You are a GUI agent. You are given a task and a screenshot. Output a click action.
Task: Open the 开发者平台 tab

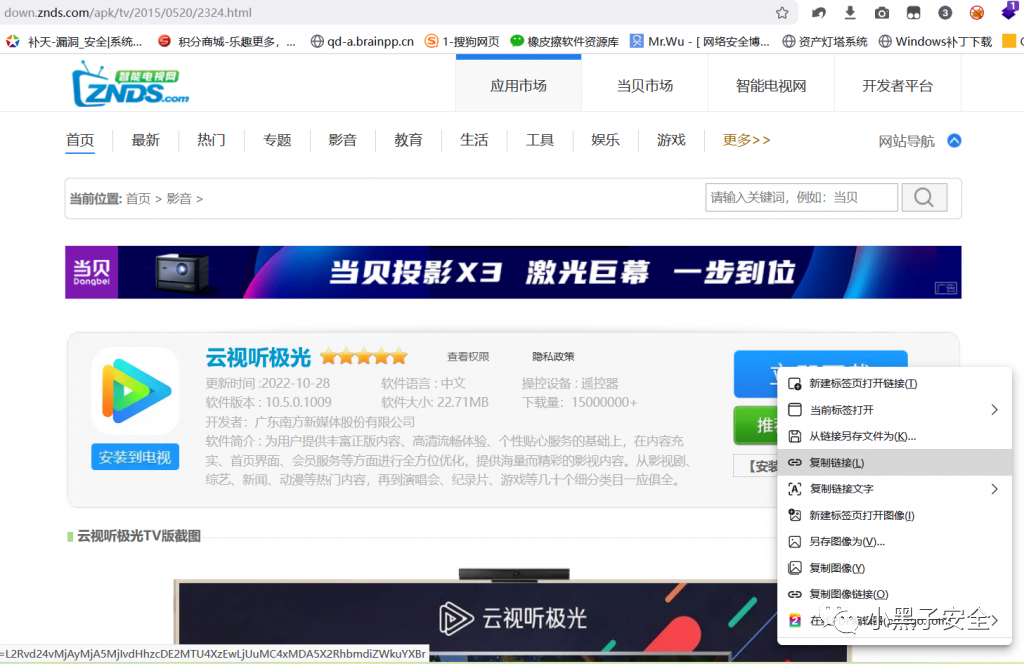[x=897, y=86]
